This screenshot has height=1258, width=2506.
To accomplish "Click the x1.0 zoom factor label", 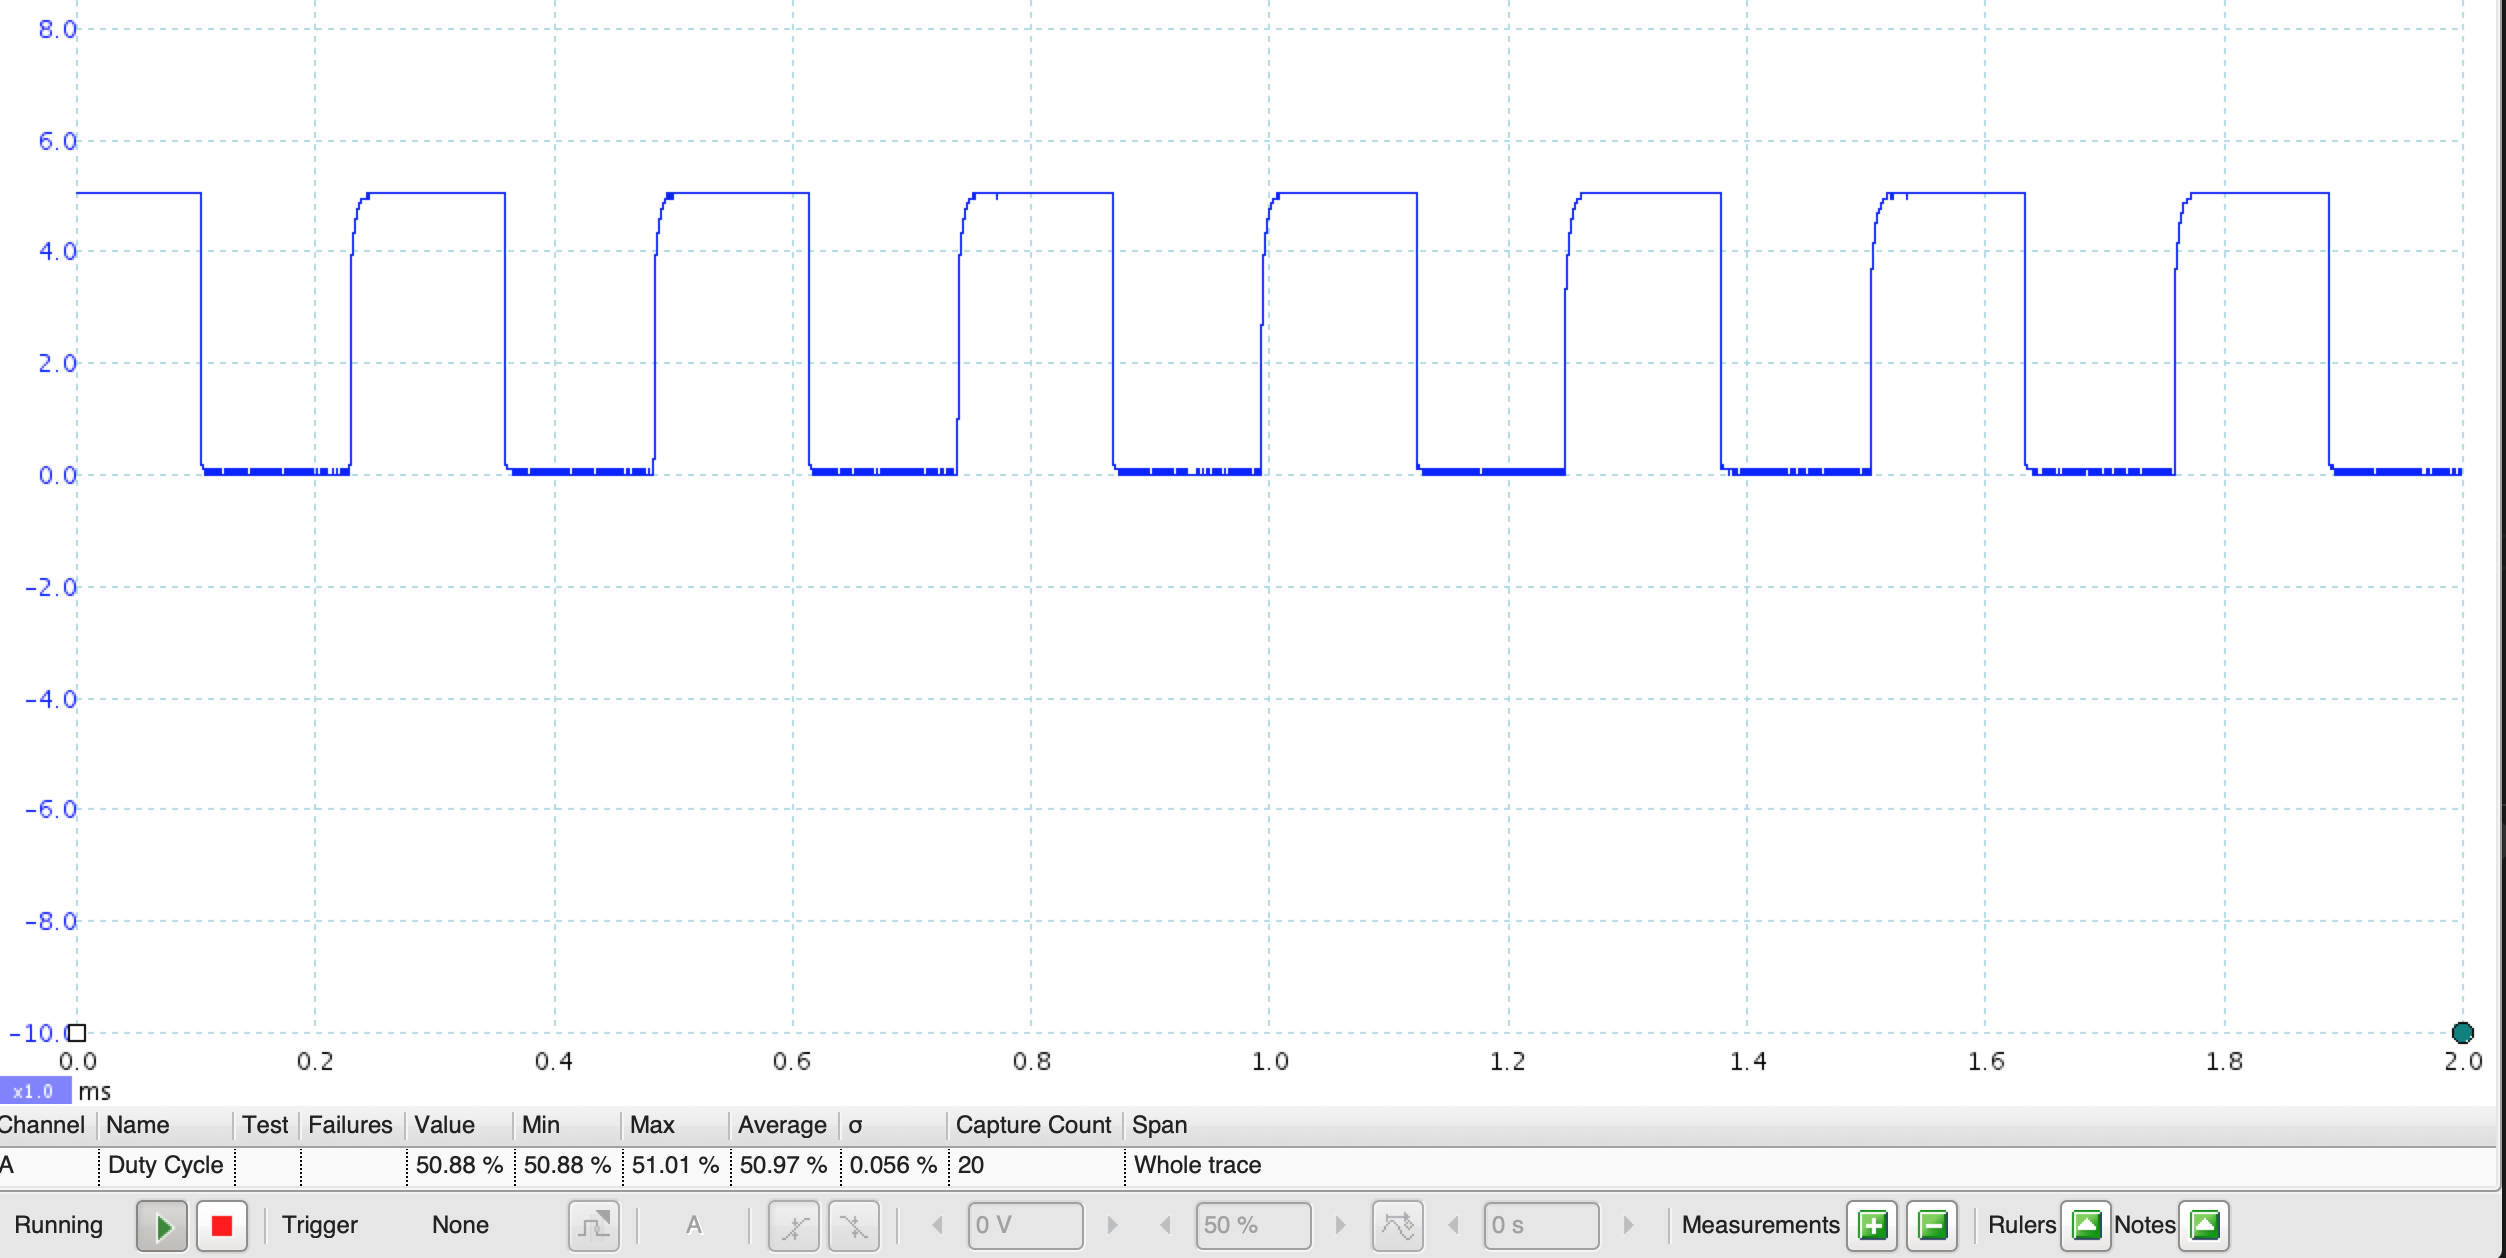I will click(34, 1091).
